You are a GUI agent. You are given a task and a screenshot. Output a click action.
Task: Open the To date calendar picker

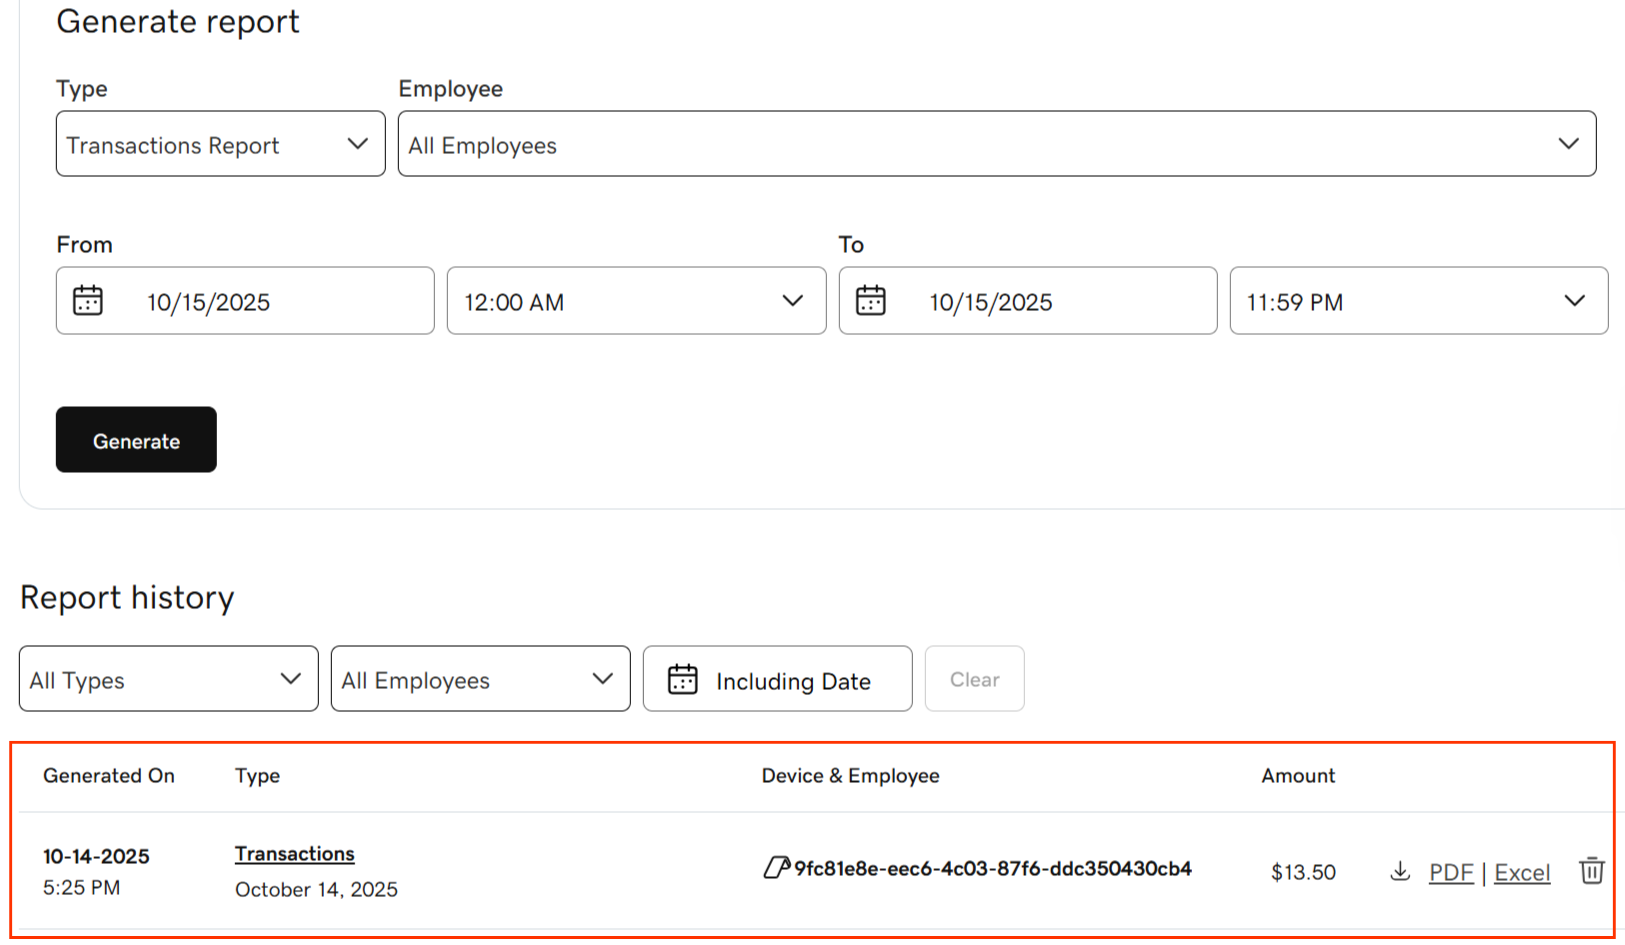(x=871, y=300)
